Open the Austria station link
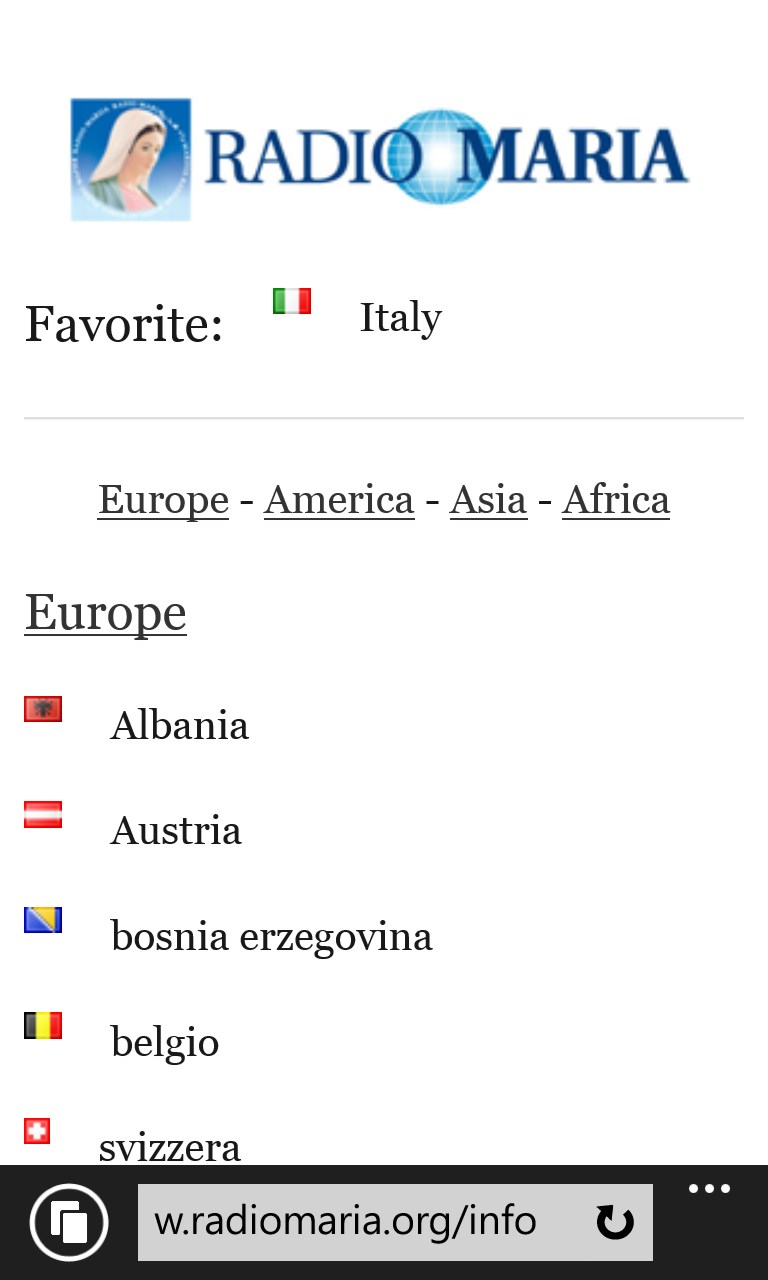Image resolution: width=768 pixels, height=1280 pixels. 176,831
